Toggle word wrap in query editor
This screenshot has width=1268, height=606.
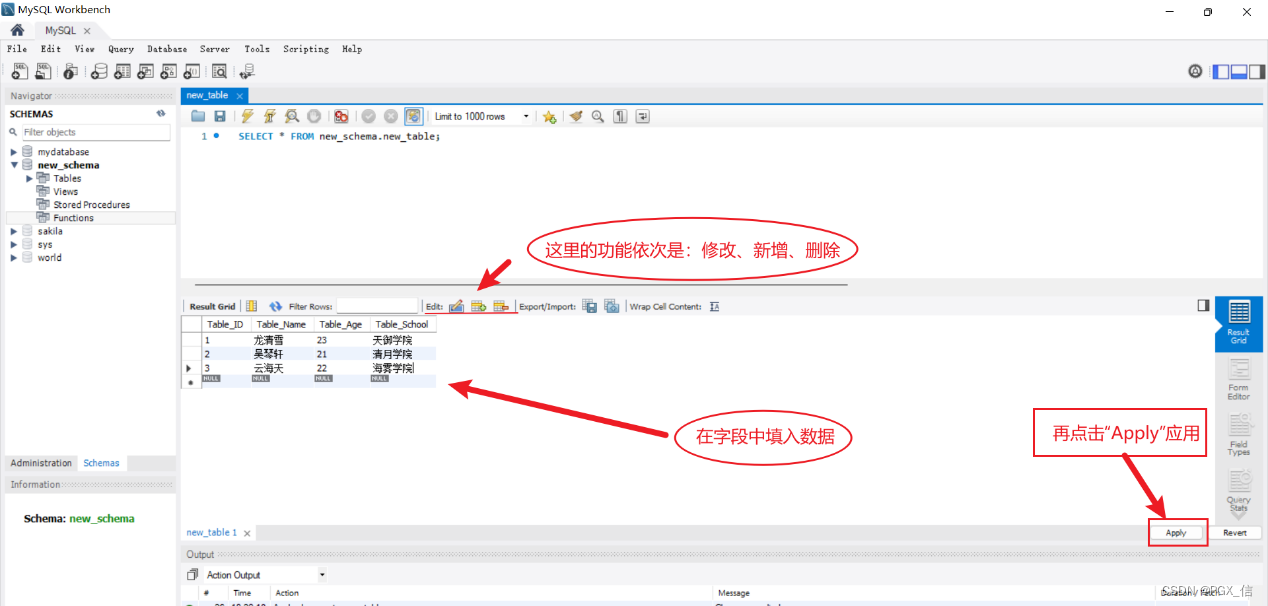643,116
